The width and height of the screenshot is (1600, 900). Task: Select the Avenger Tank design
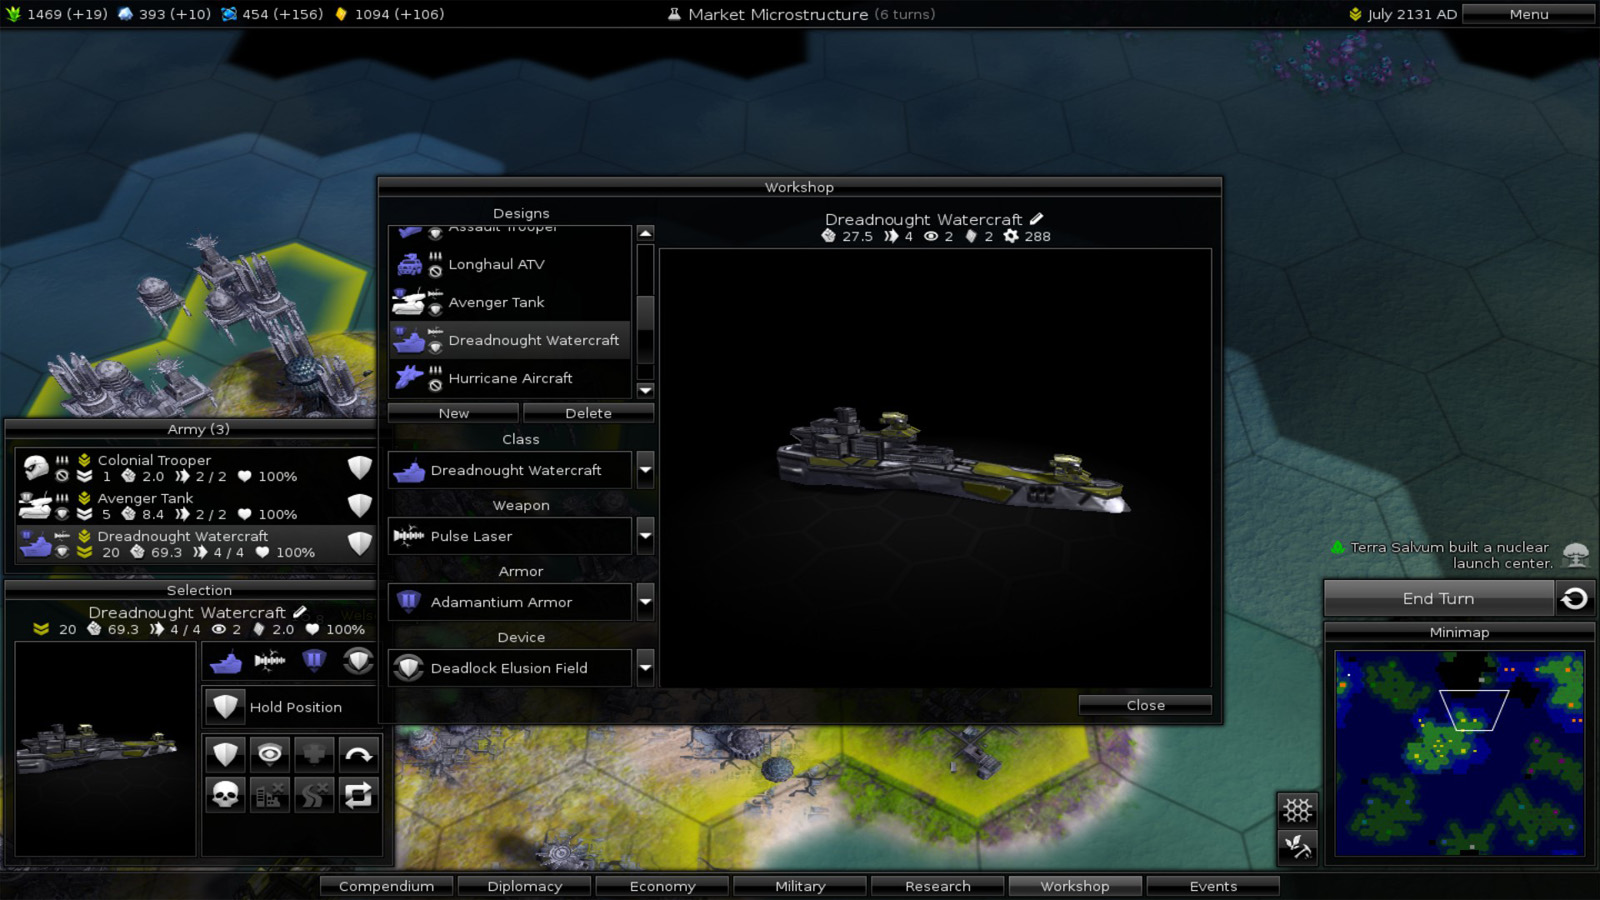510,302
